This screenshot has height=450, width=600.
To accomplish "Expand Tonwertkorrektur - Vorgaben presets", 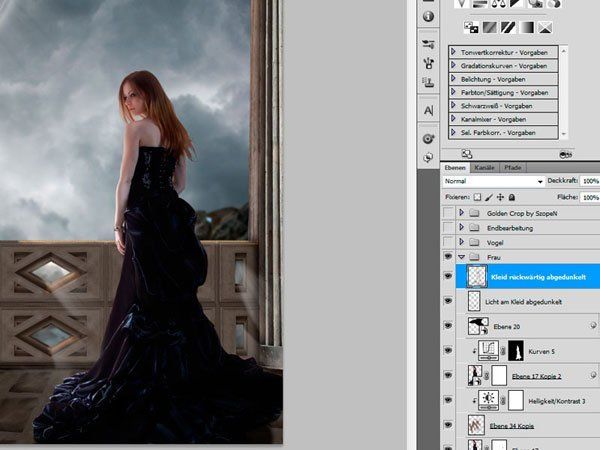I will (453, 51).
